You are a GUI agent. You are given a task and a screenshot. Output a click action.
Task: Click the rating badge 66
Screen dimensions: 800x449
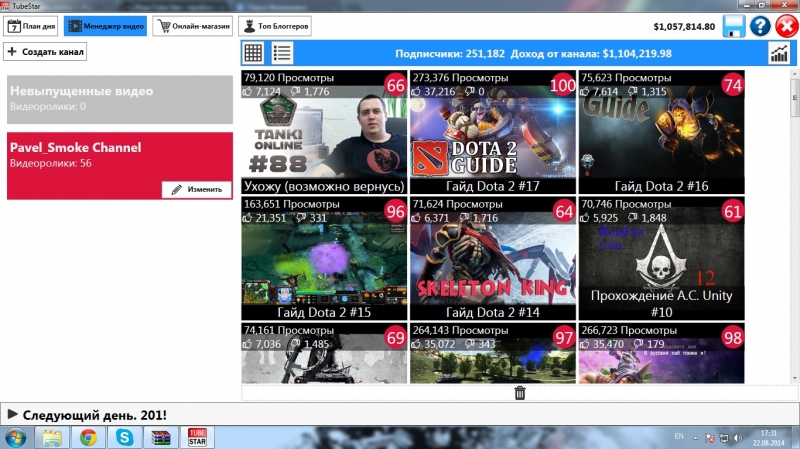(395, 85)
